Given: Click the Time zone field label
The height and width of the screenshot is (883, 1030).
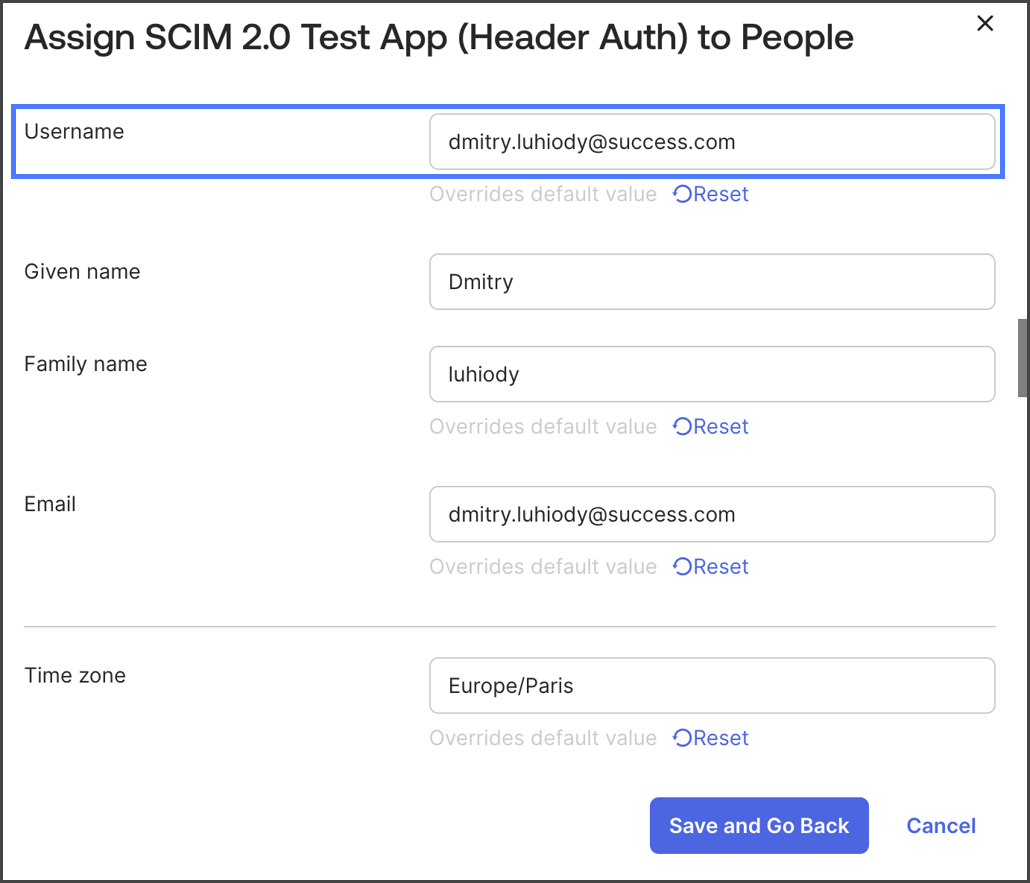Looking at the screenshot, I should (75, 676).
